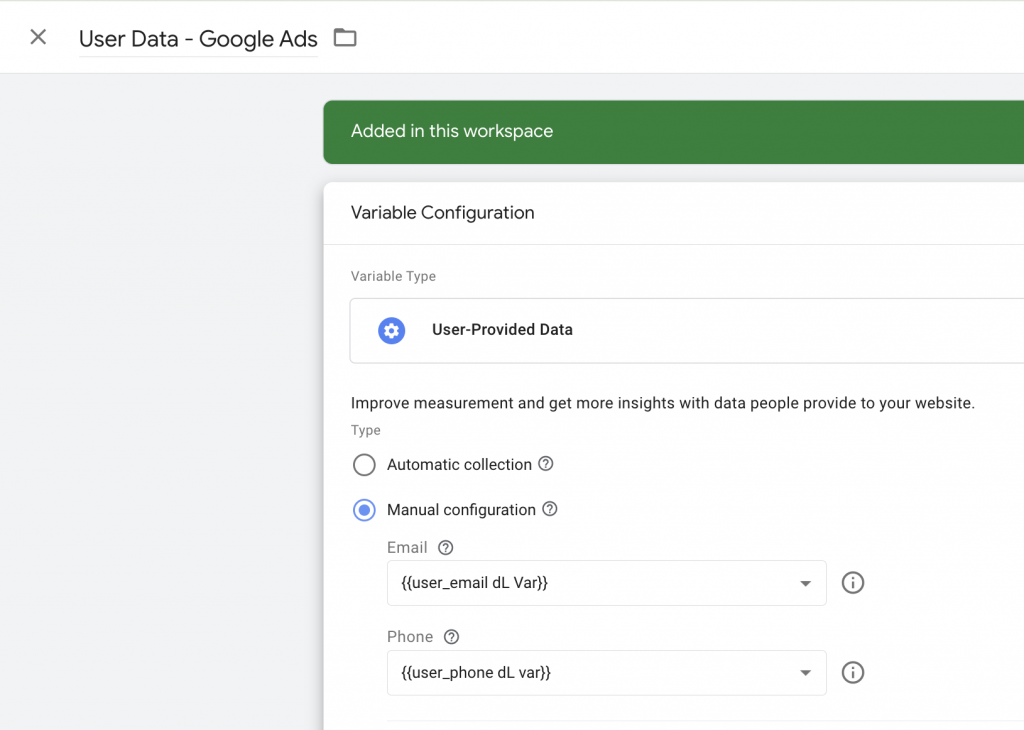Click the Improve measurement description text
Image resolution: width=1024 pixels, height=730 pixels.
coord(662,403)
